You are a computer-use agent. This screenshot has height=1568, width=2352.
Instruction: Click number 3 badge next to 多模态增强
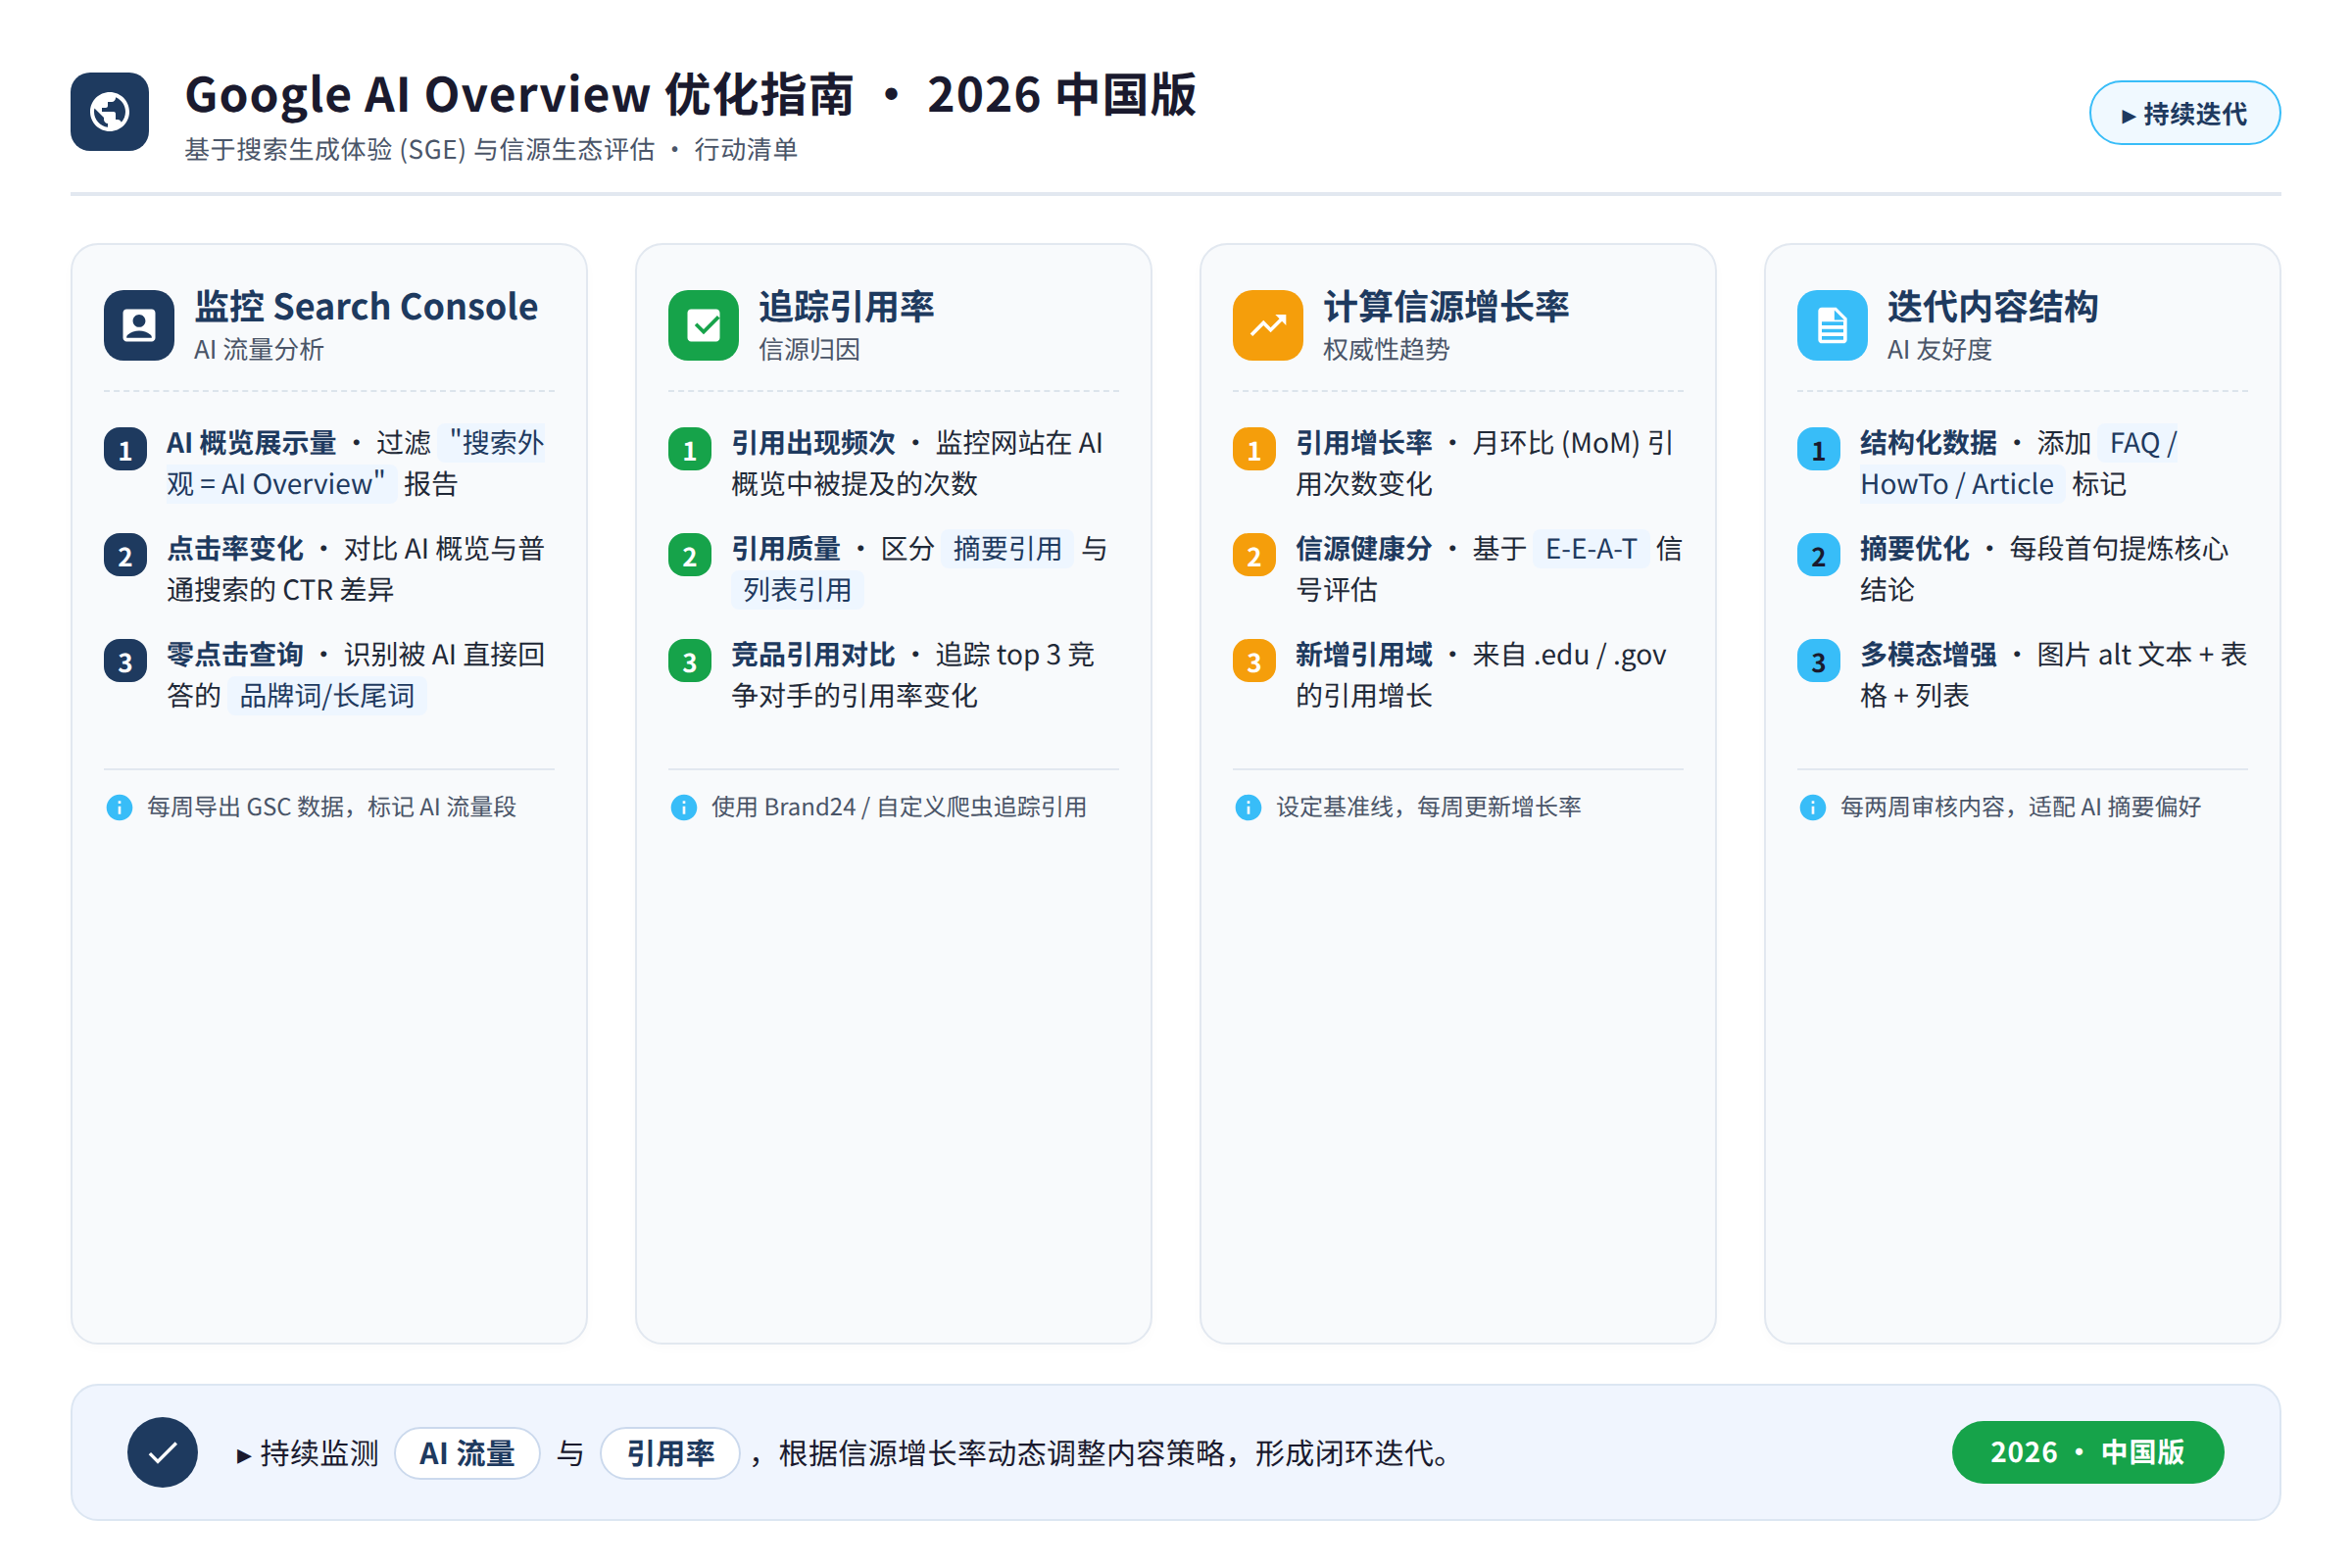tap(1819, 661)
